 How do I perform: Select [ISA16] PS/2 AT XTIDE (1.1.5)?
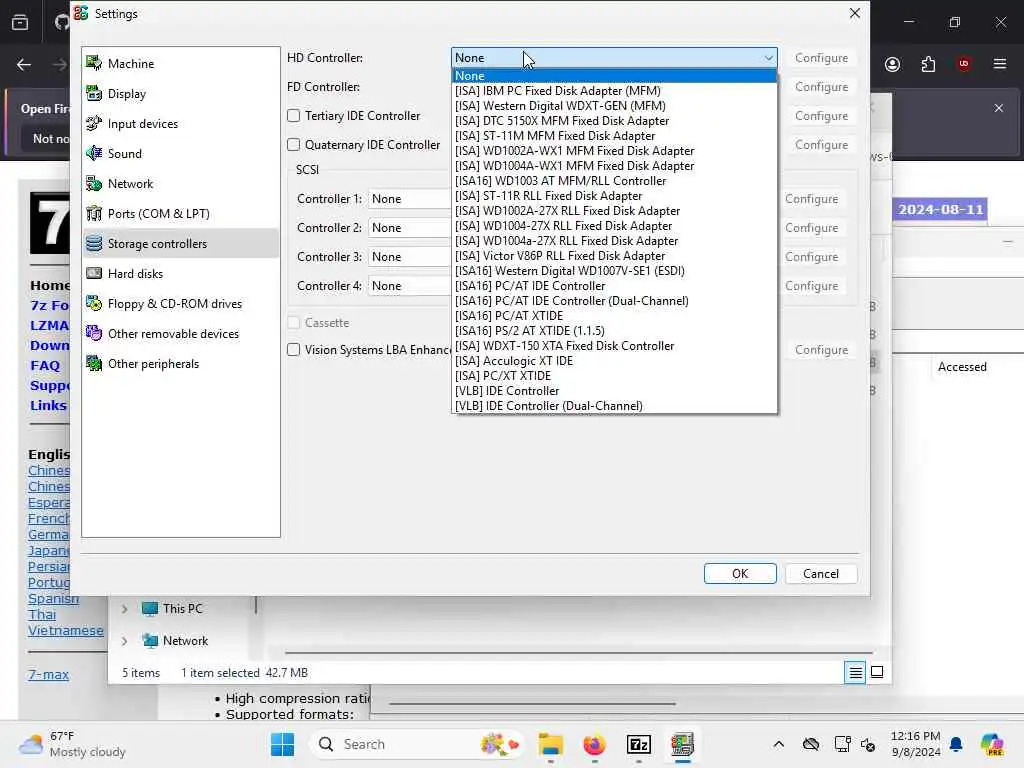point(615,331)
